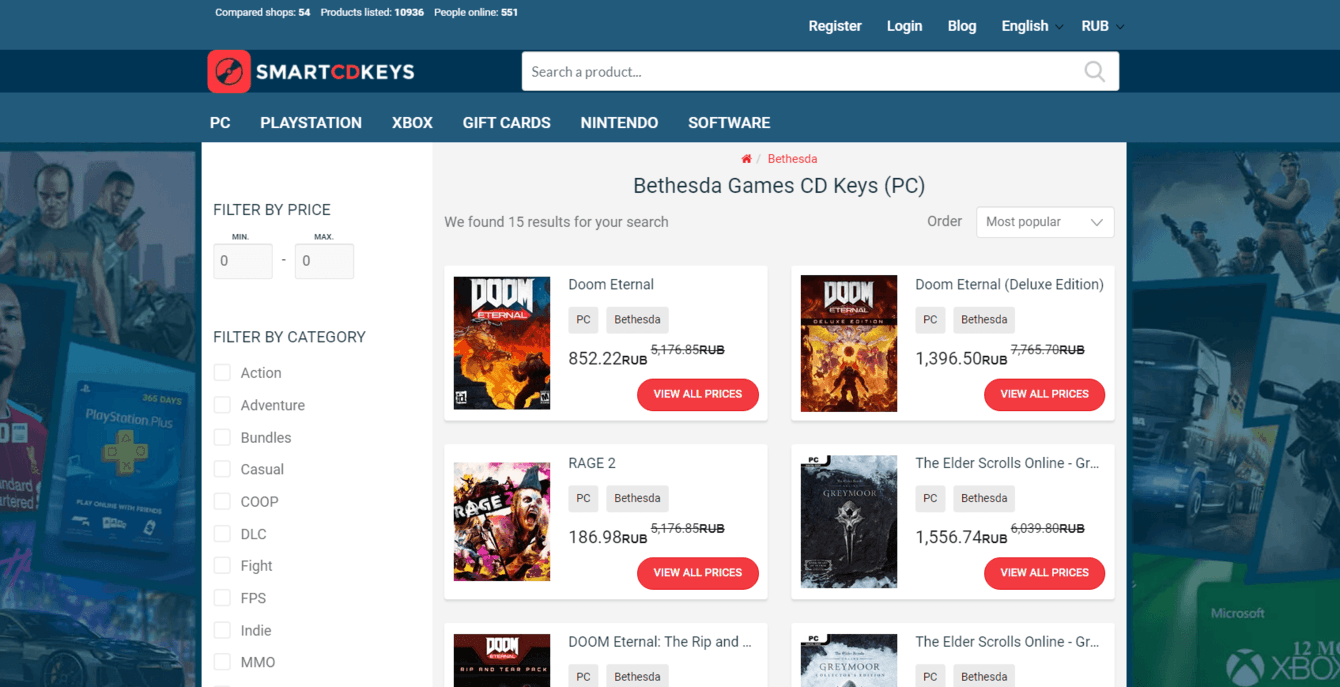Viewport: 1340px width, 687px height.
Task: Click the 186.98 RUB price
Action: point(607,537)
